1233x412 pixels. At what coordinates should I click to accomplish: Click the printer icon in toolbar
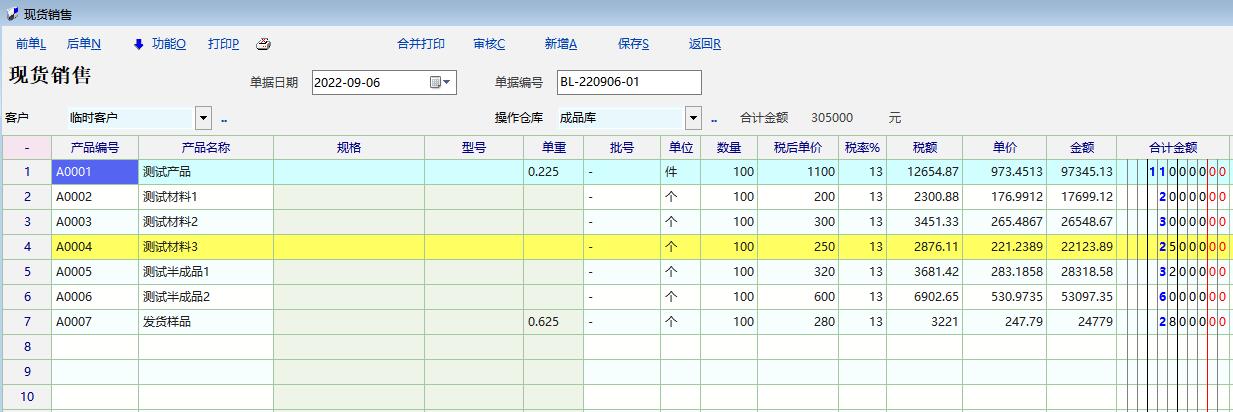264,44
